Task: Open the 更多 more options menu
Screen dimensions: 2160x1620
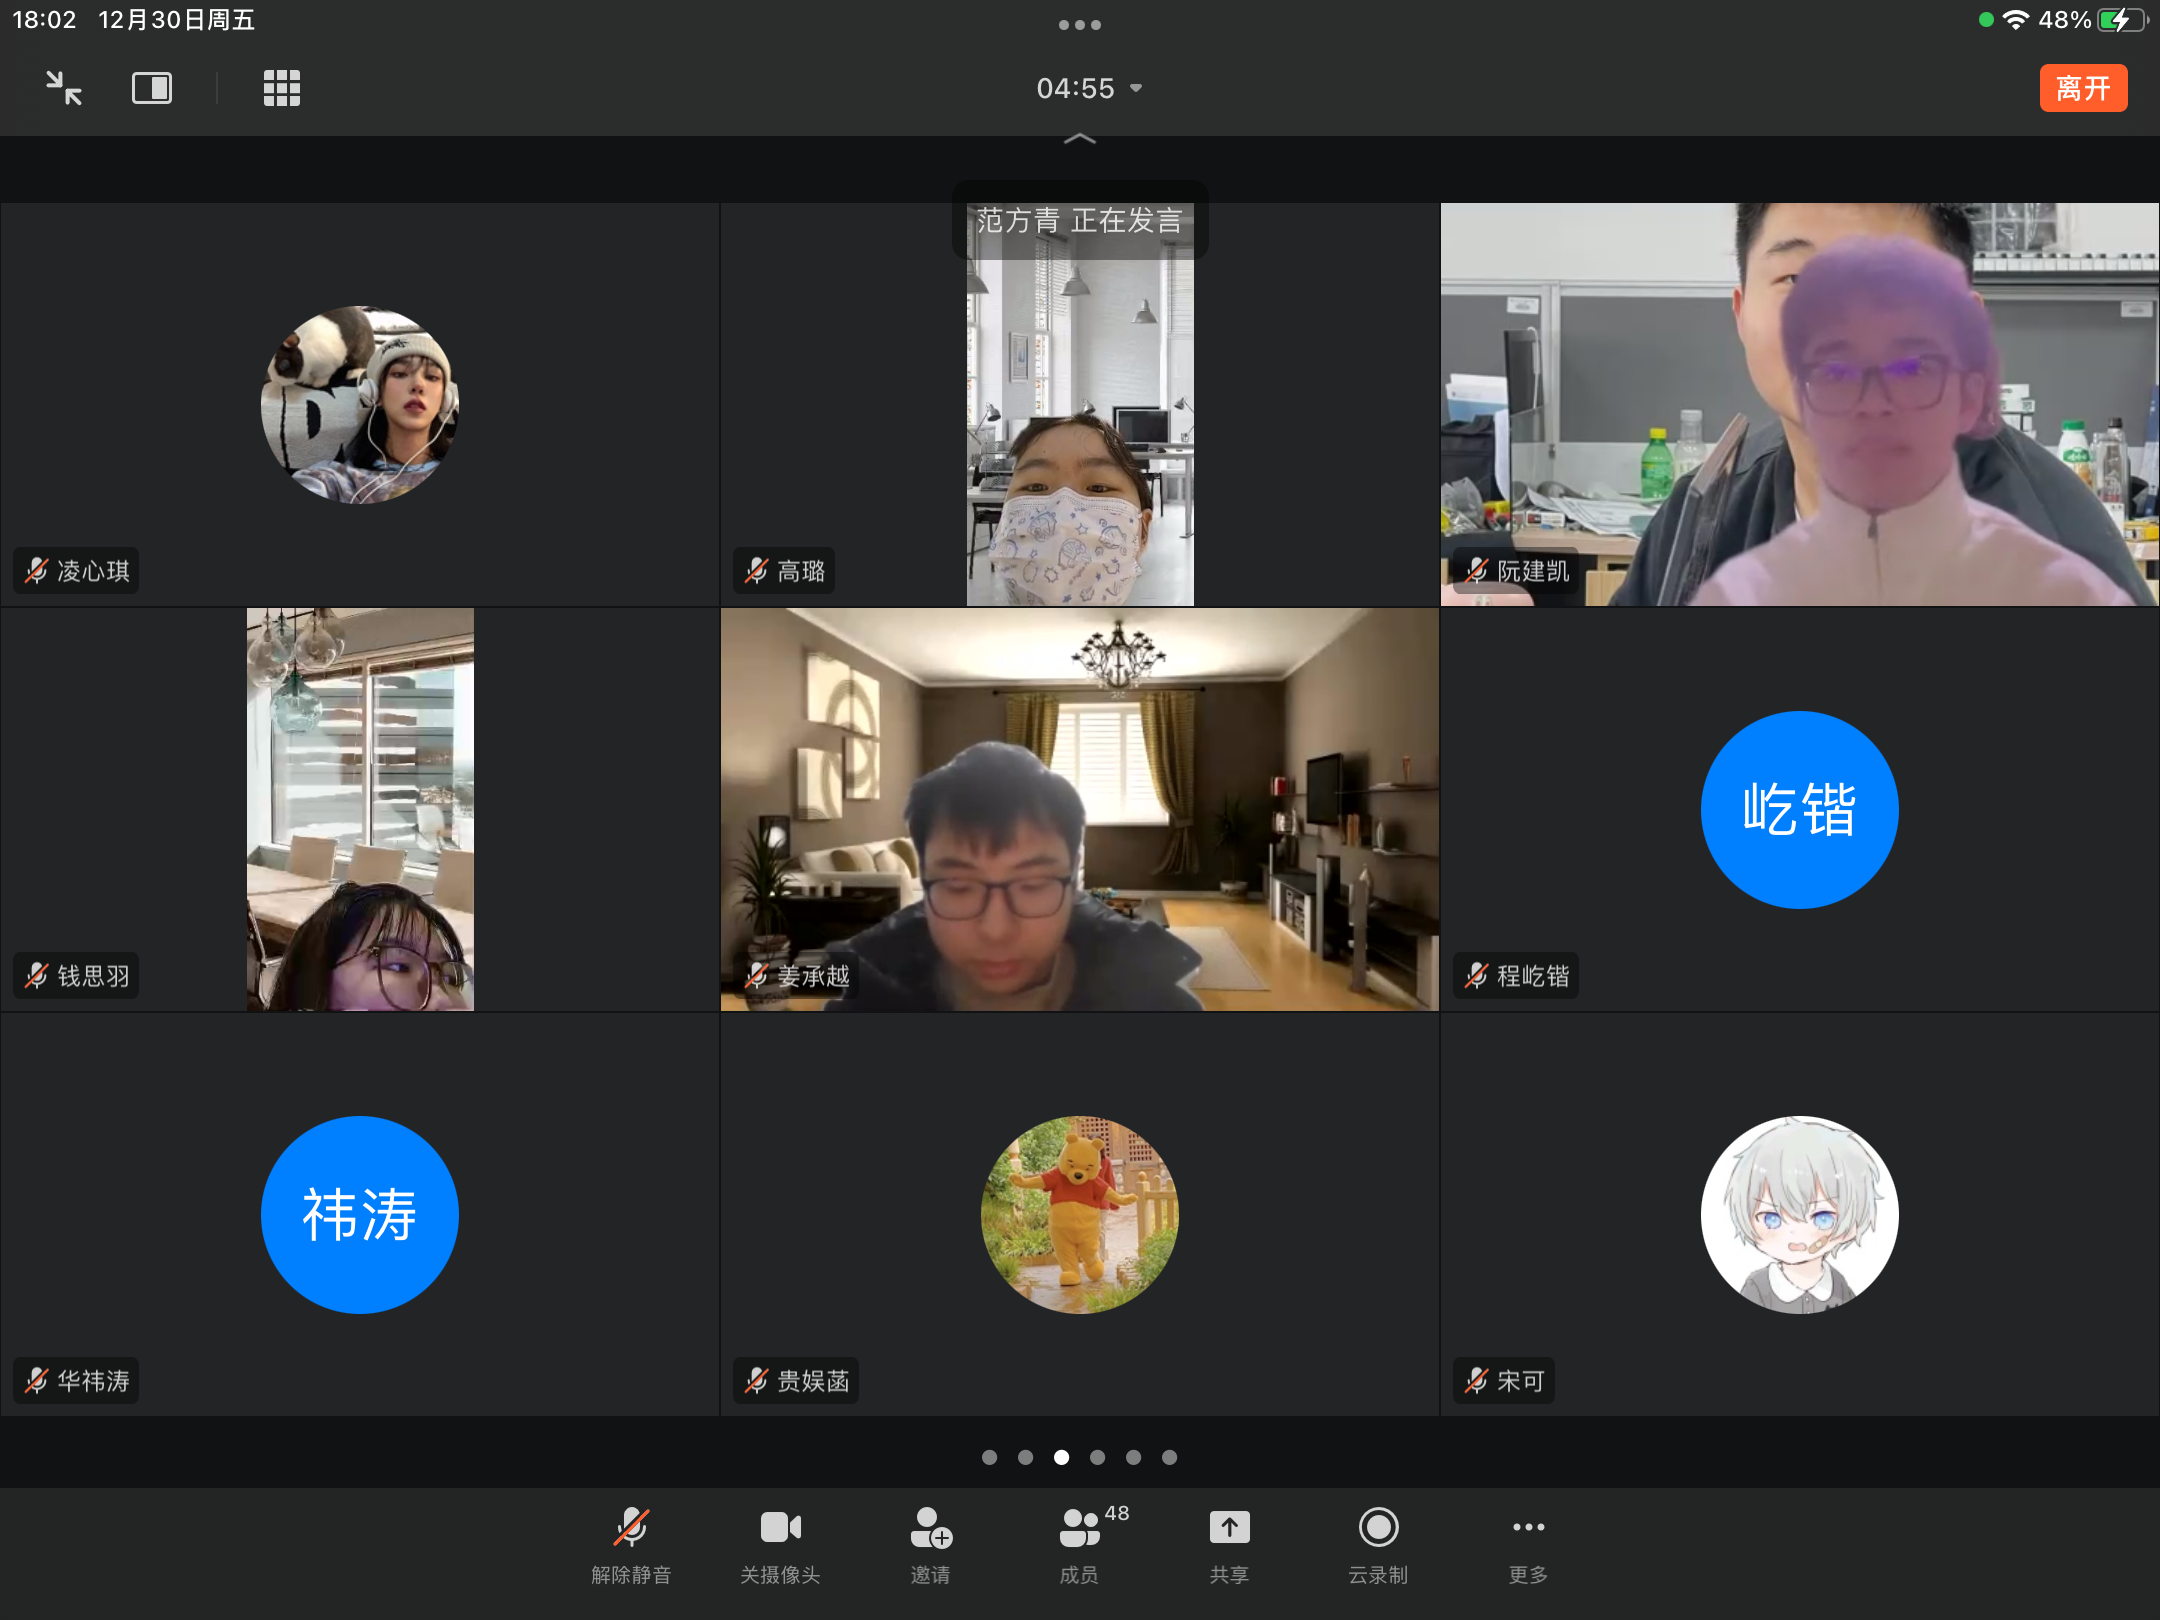Action: click(1528, 1546)
